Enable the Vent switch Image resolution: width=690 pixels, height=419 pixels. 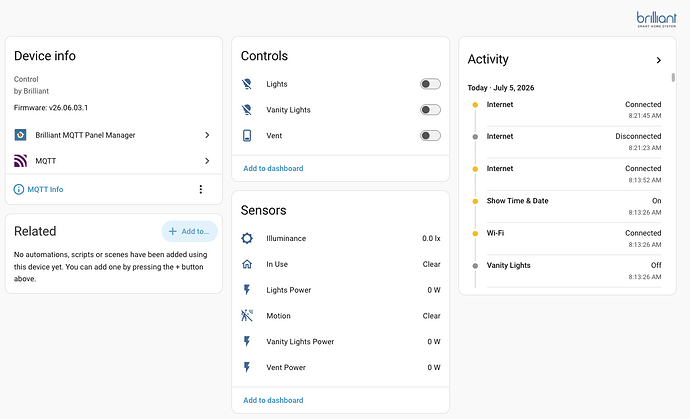pyautogui.click(x=430, y=136)
